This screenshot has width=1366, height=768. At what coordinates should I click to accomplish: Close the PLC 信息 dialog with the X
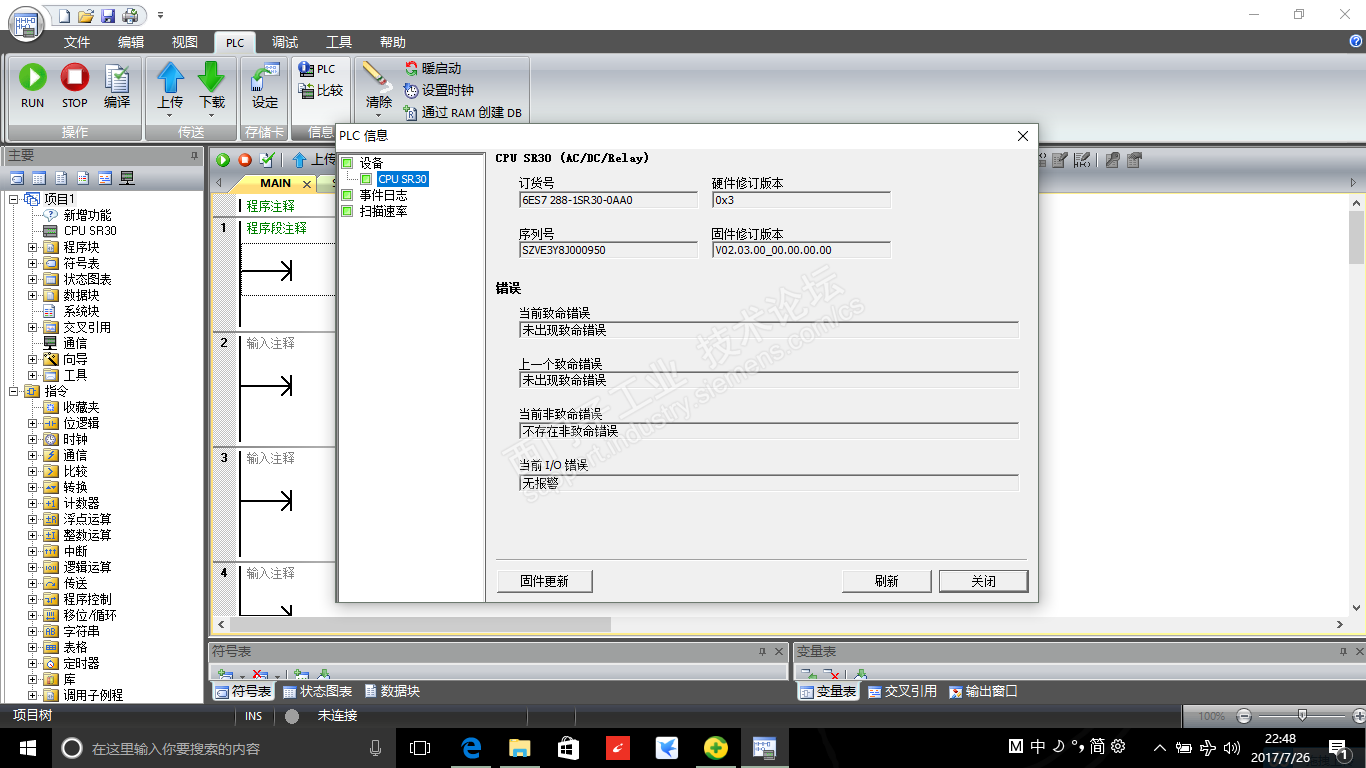(x=1022, y=136)
